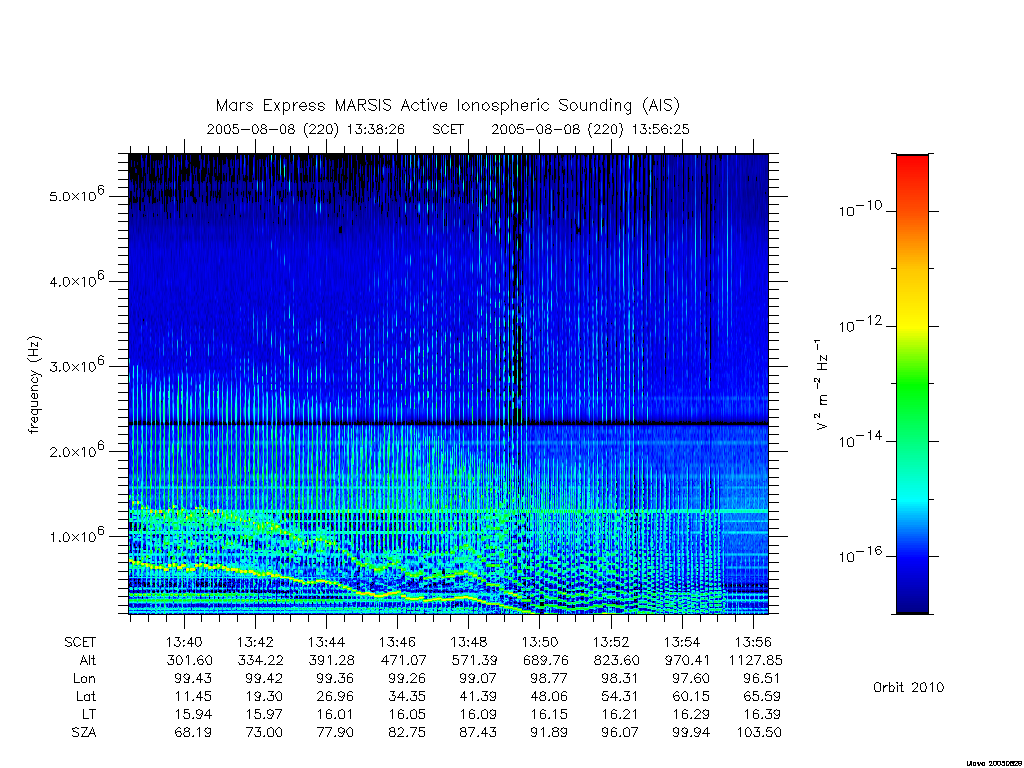Click the 10^-16 color bar label

[x=860, y=555]
